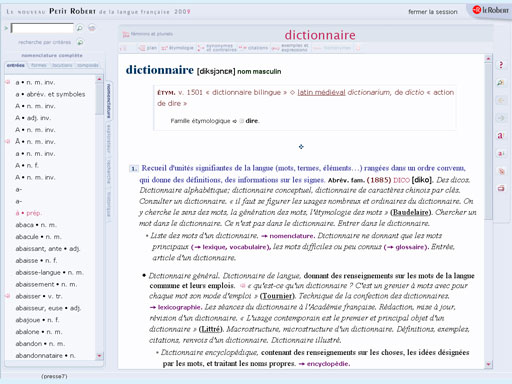This screenshot has height=384, width=512.
Task: Select abalone • n. m. entry
Action: click(x=39, y=332)
